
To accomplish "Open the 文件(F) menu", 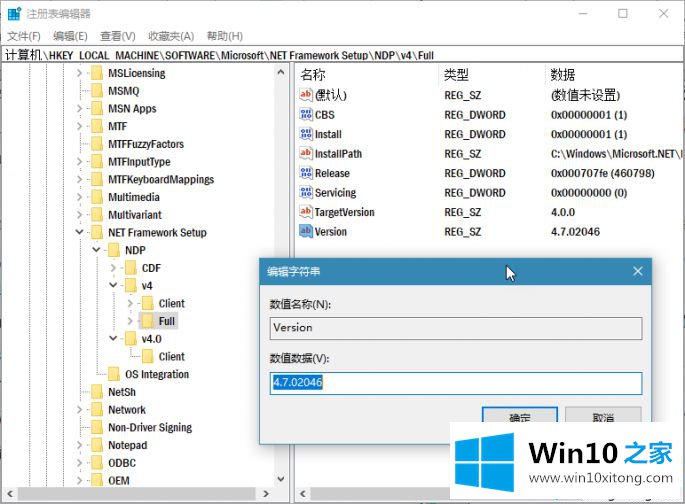I will pyautogui.click(x=24, y=36).
